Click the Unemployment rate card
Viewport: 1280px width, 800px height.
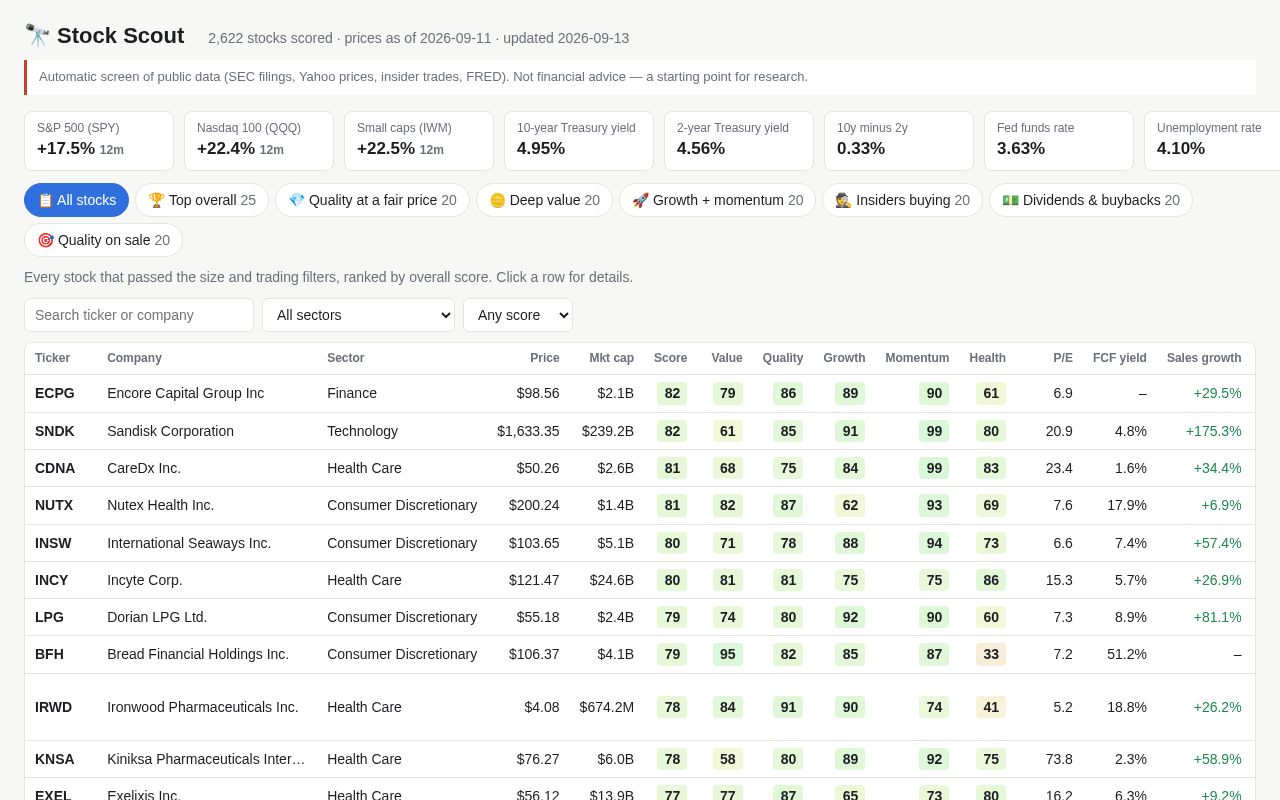pos(1212,141)
